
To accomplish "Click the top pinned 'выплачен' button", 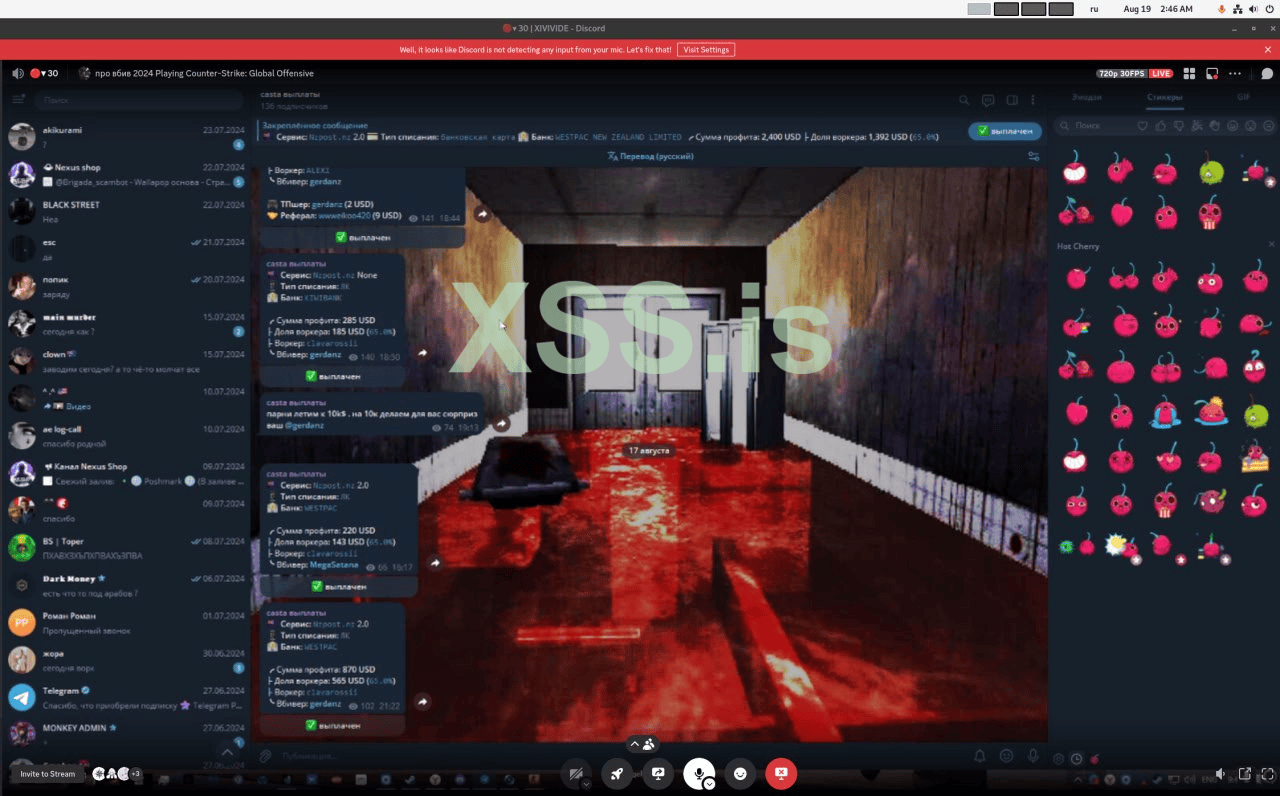I will tap(1005, 131).
